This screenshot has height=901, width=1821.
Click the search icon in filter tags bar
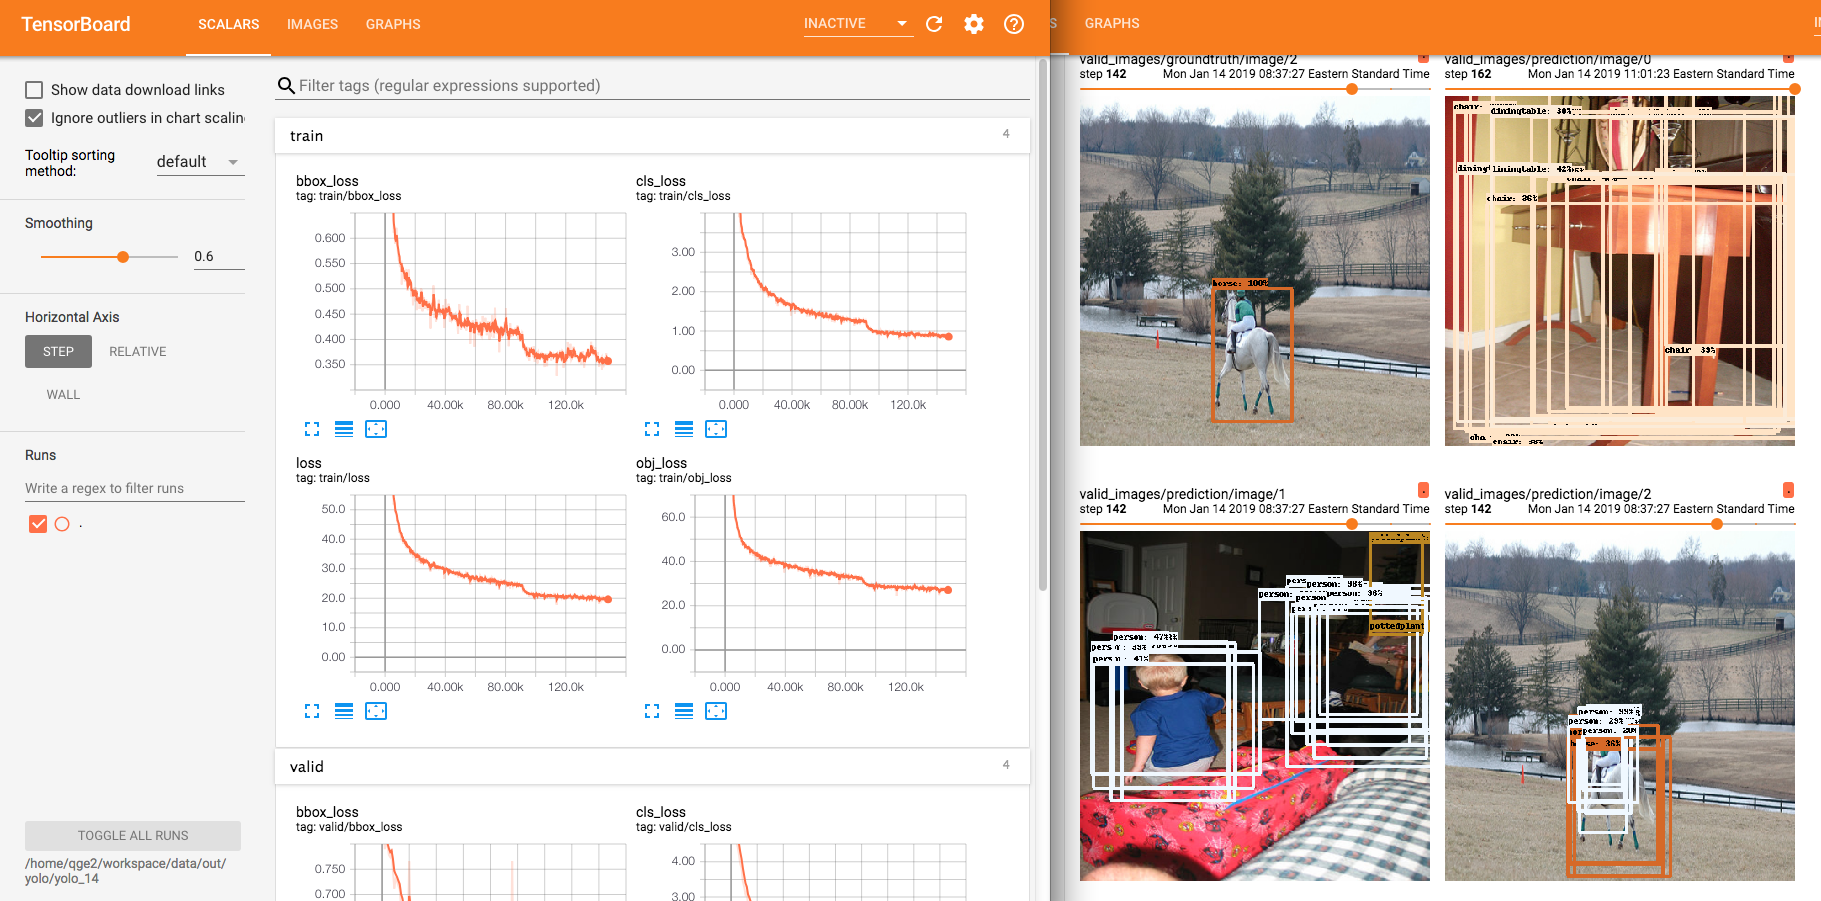click(286, 86)
